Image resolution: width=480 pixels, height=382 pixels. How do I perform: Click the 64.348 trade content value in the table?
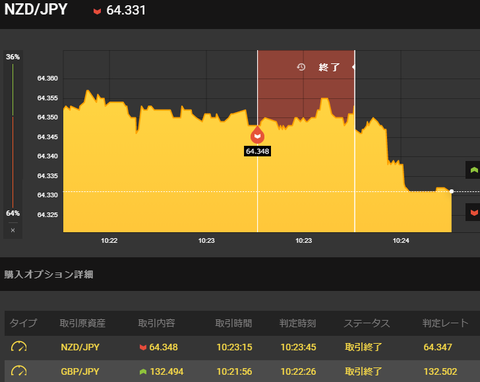point(163,347)
